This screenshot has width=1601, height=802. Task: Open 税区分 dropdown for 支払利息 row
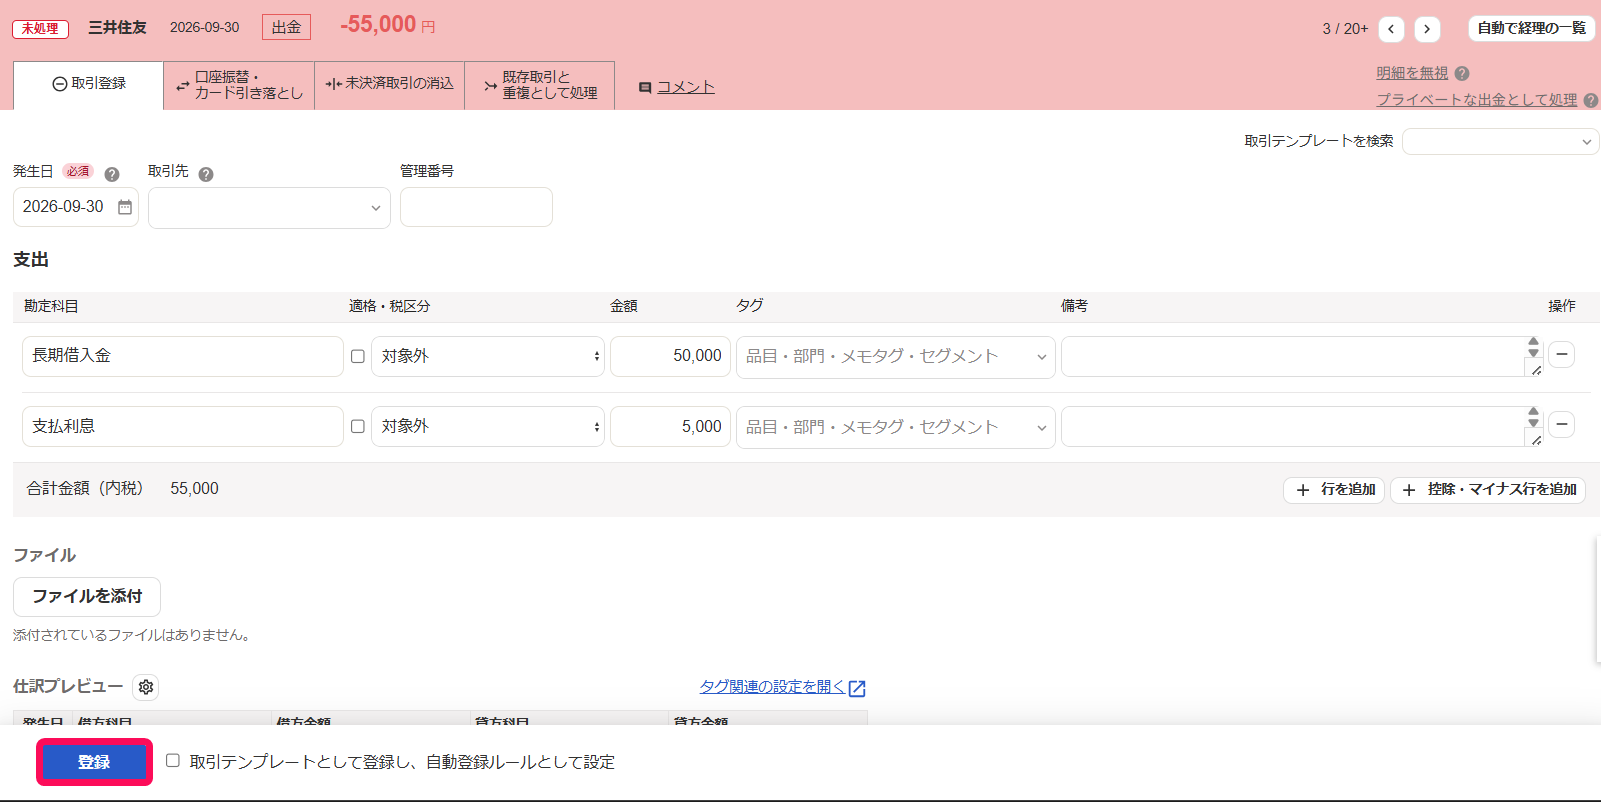(x=488, y=426)
